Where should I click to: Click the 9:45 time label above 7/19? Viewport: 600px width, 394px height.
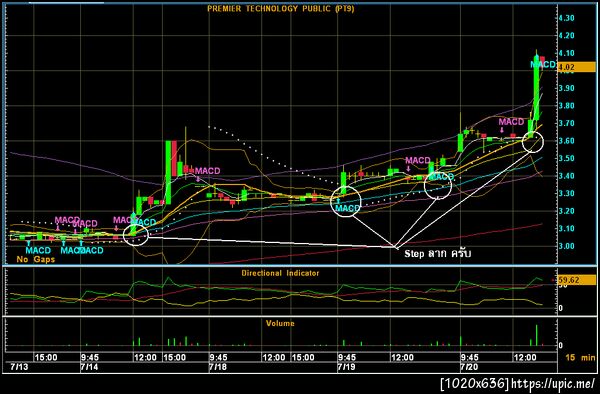coord(346,358)
